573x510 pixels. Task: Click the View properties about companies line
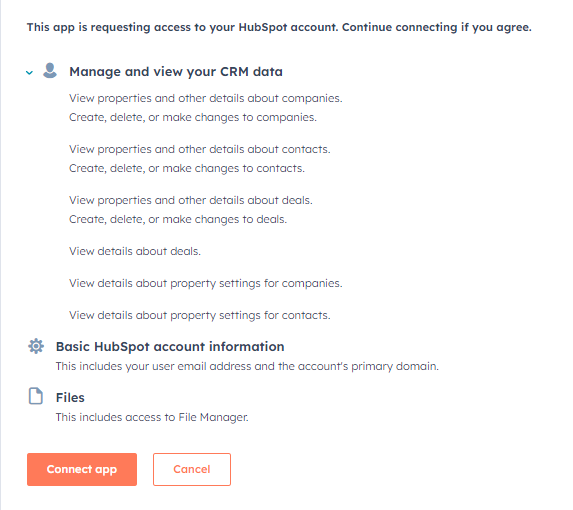[206, 98]
